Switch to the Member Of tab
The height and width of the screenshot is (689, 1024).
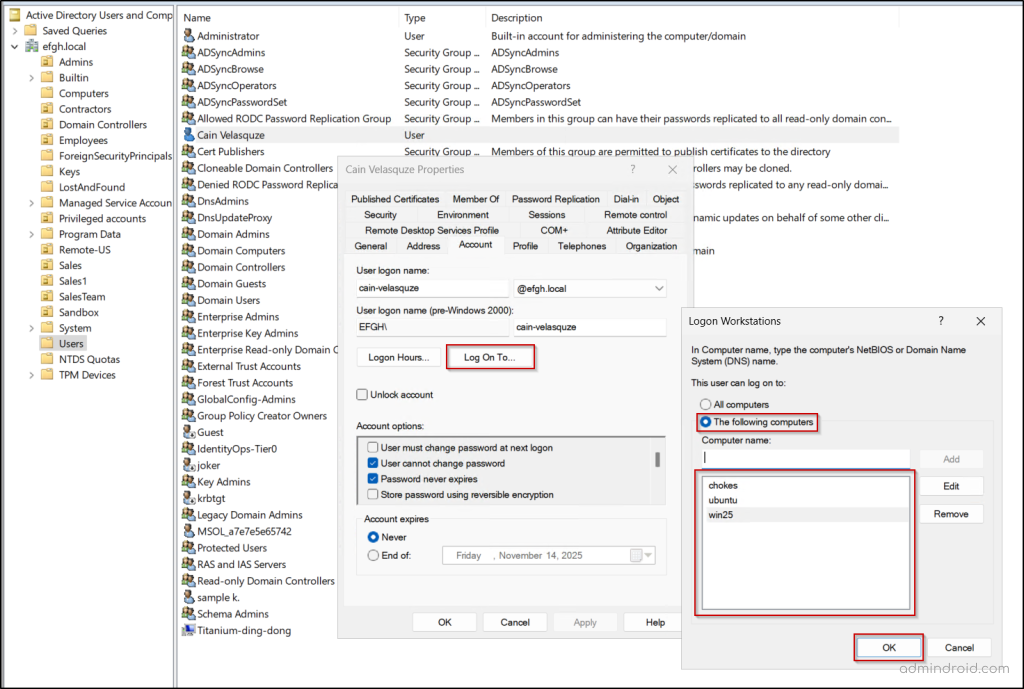pyautogui.click(x=475, y=199)
